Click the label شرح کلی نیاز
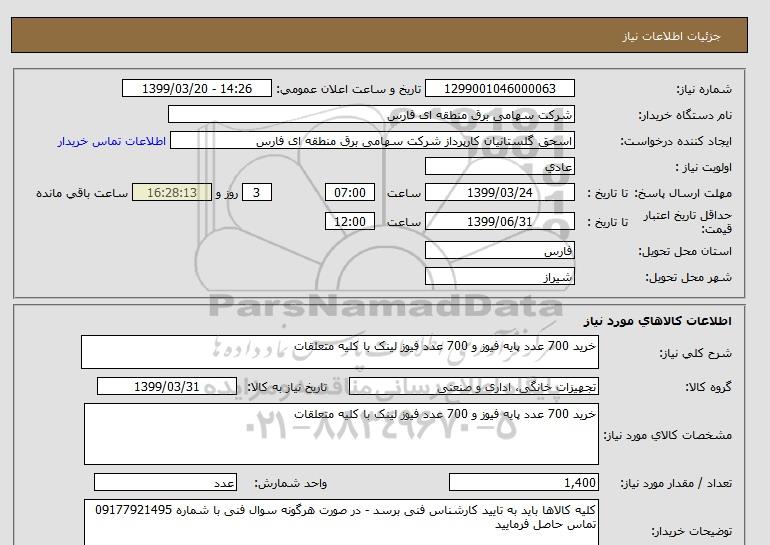The height and width of the screenshot is (545, 770). pyautogui.click(x=695, y=354)
